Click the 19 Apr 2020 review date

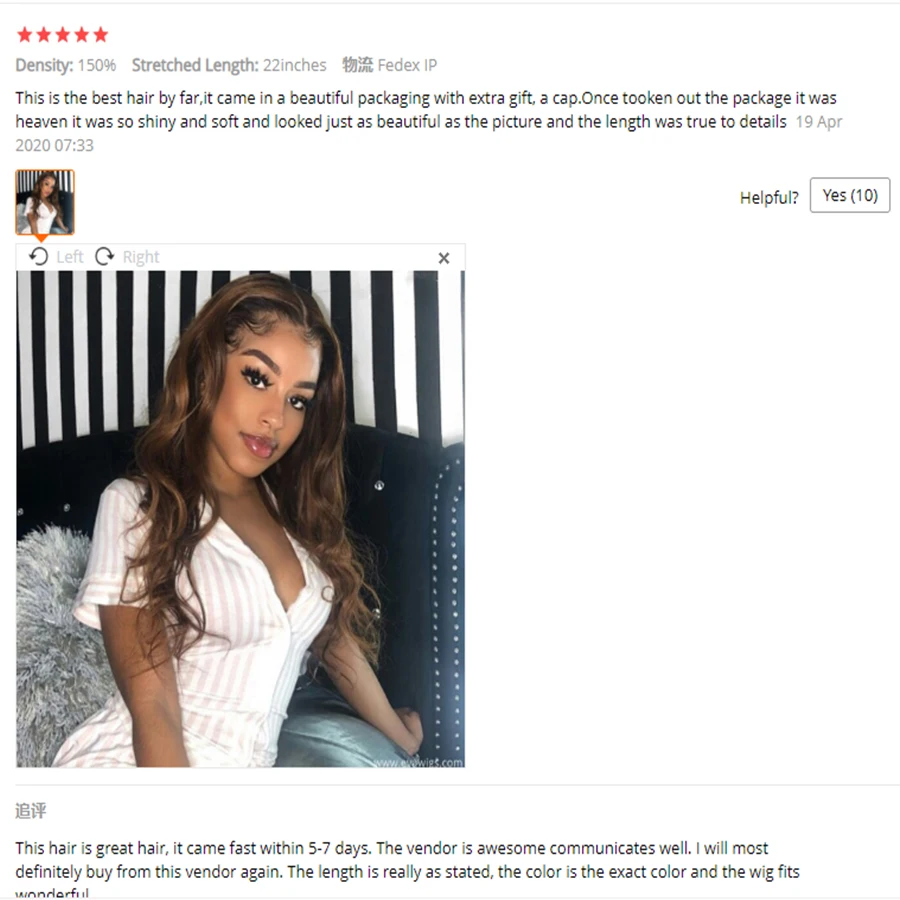point(428,133)
